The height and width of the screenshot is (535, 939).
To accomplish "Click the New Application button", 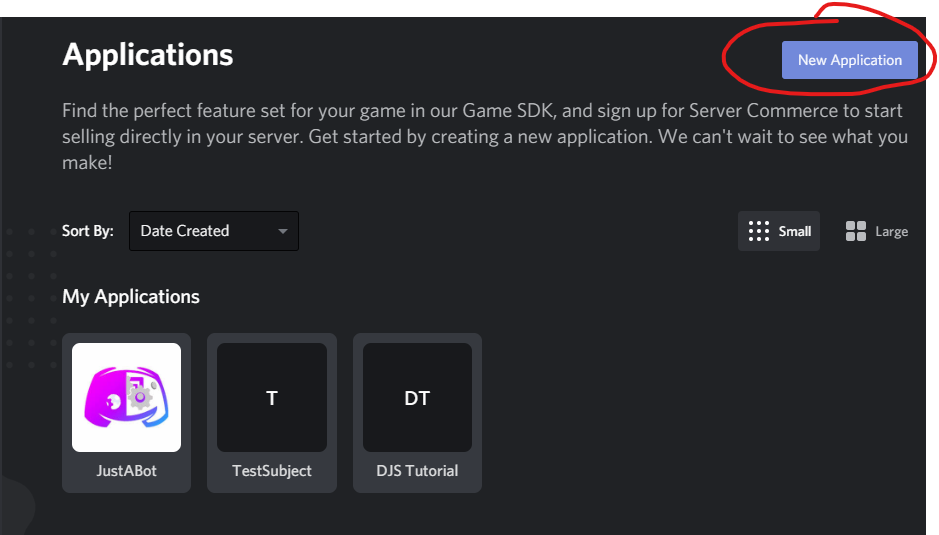I will 849,60.
